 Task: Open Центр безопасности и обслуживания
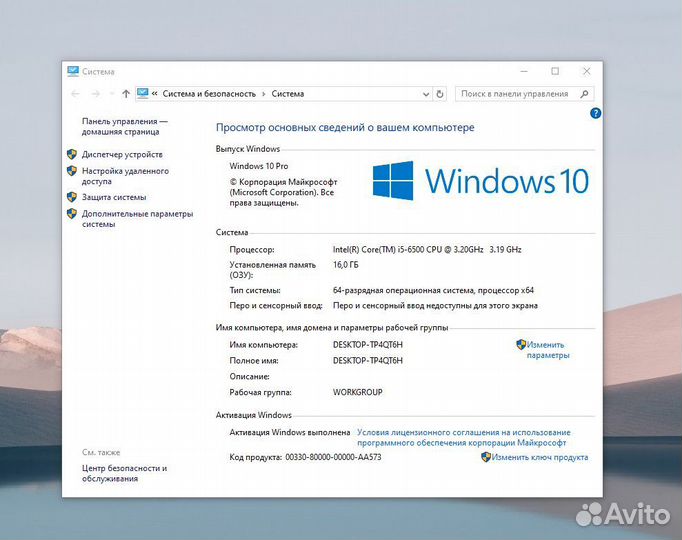pyautogui.click(x=124, y=473)
